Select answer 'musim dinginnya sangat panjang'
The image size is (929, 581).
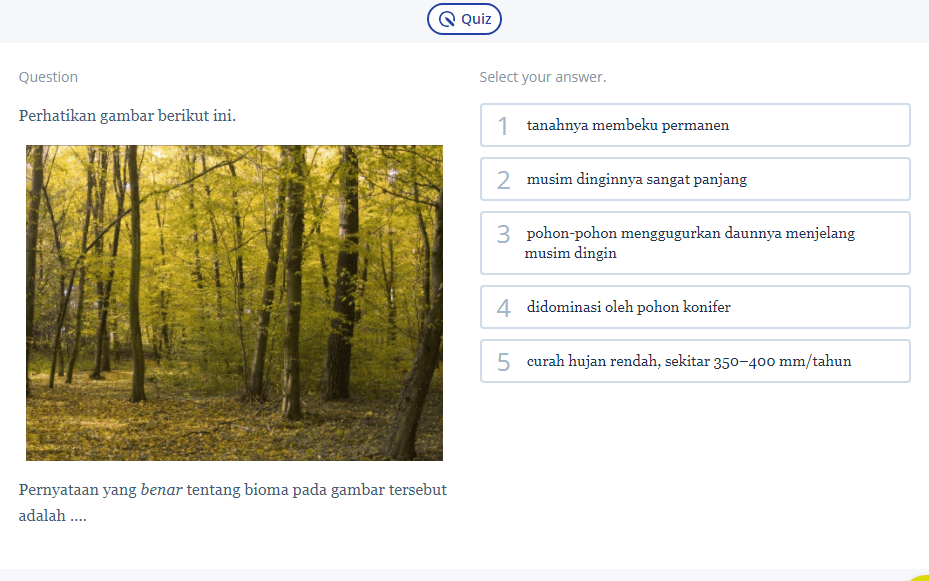click(636, 180)
